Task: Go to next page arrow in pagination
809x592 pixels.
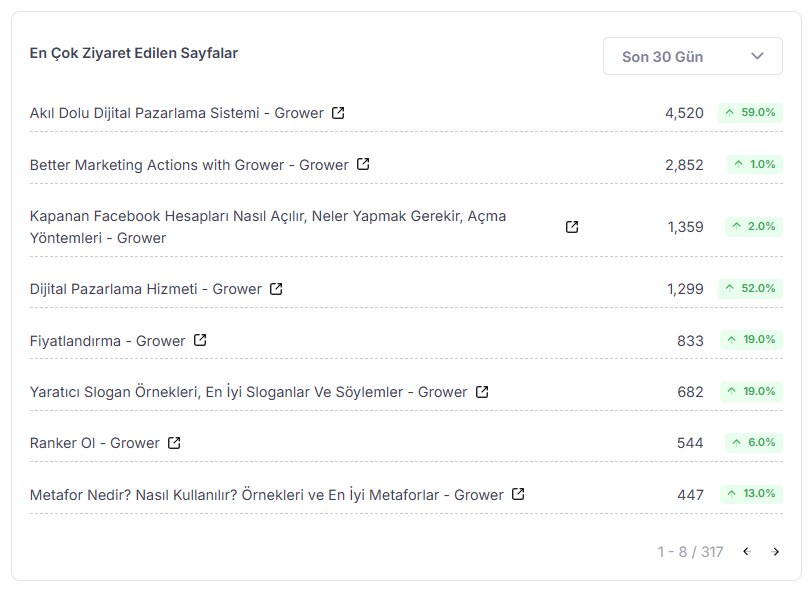Action: [775, 552]
